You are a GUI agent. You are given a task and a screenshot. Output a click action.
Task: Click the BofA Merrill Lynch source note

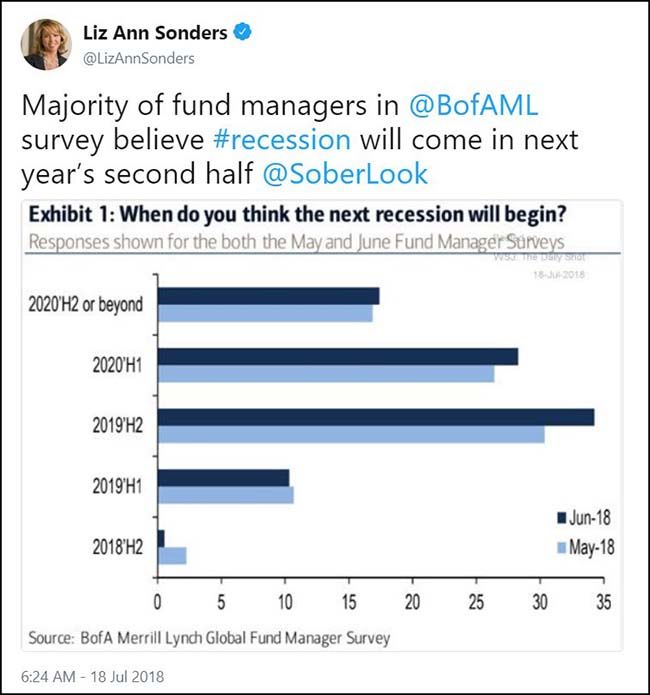[x=208, y=637]
